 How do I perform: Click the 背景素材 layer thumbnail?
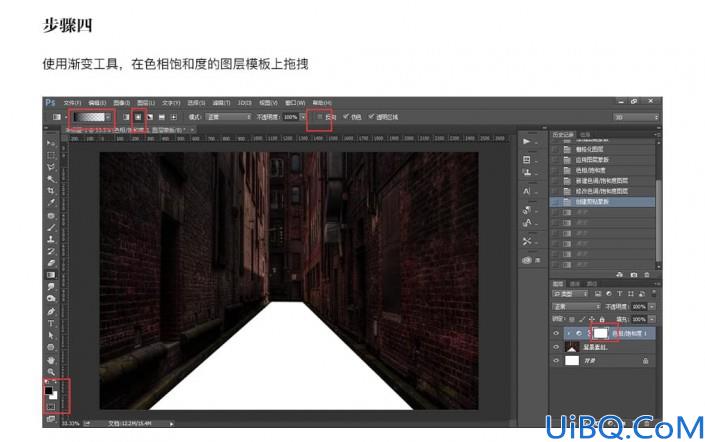pos(572,347)
